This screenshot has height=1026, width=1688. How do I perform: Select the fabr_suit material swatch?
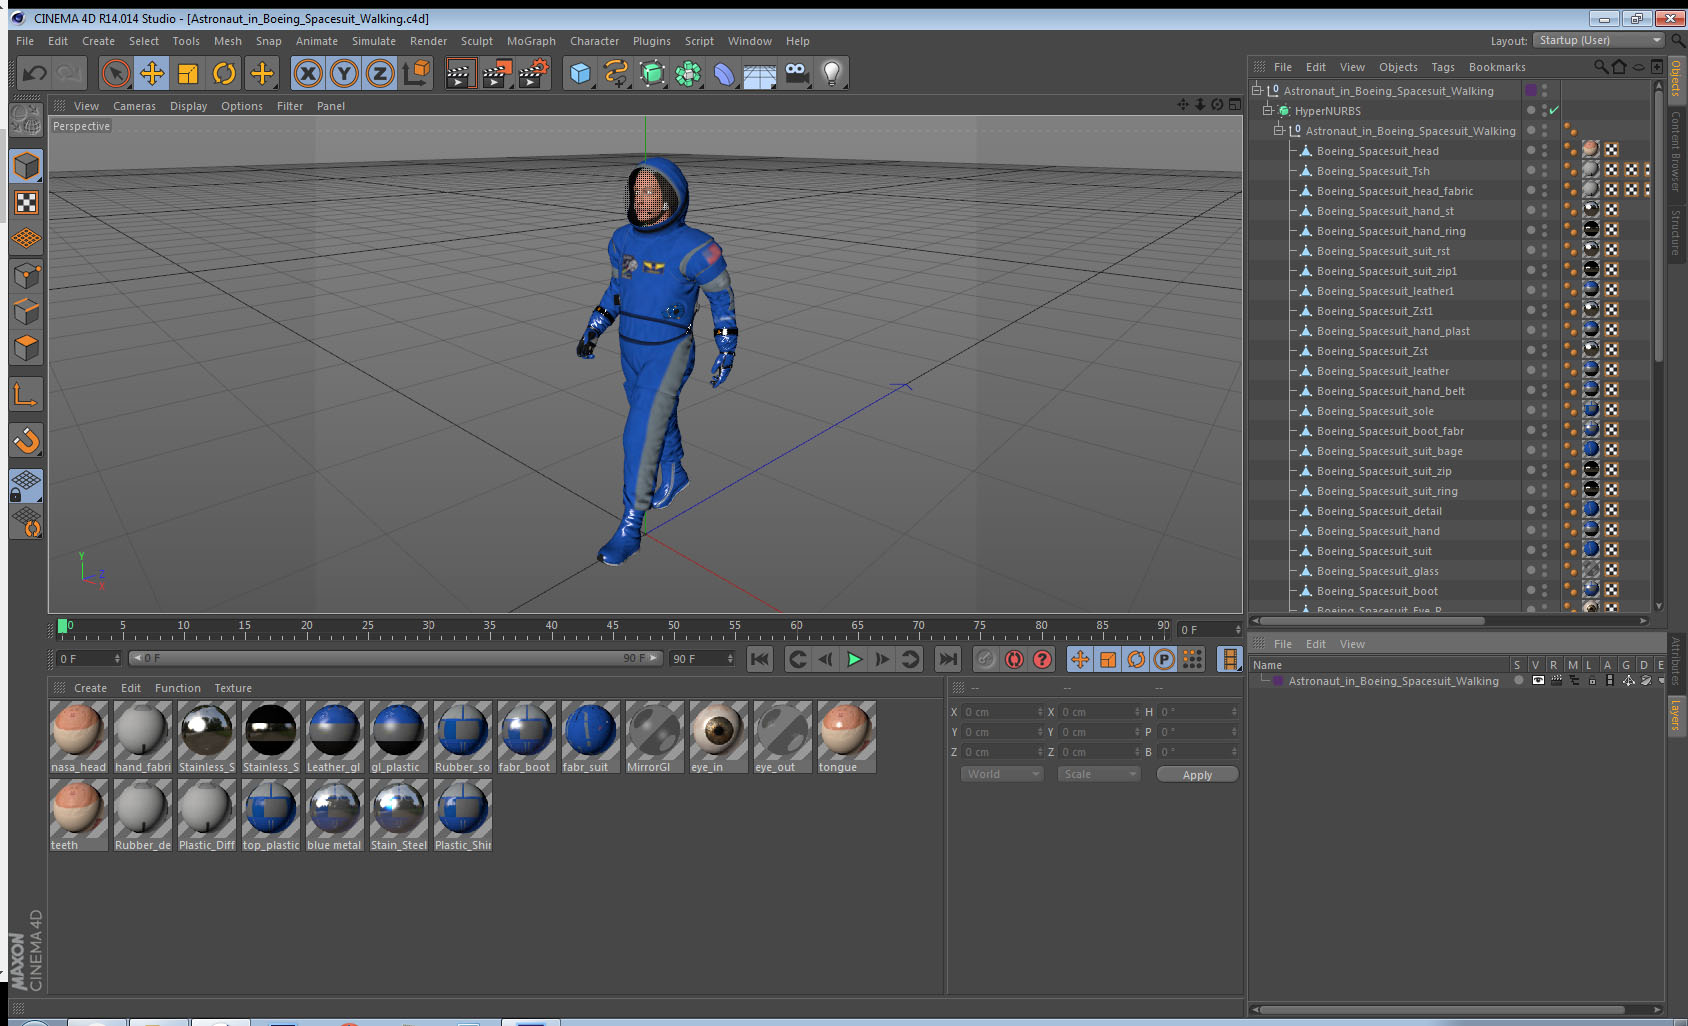point(591,737)
